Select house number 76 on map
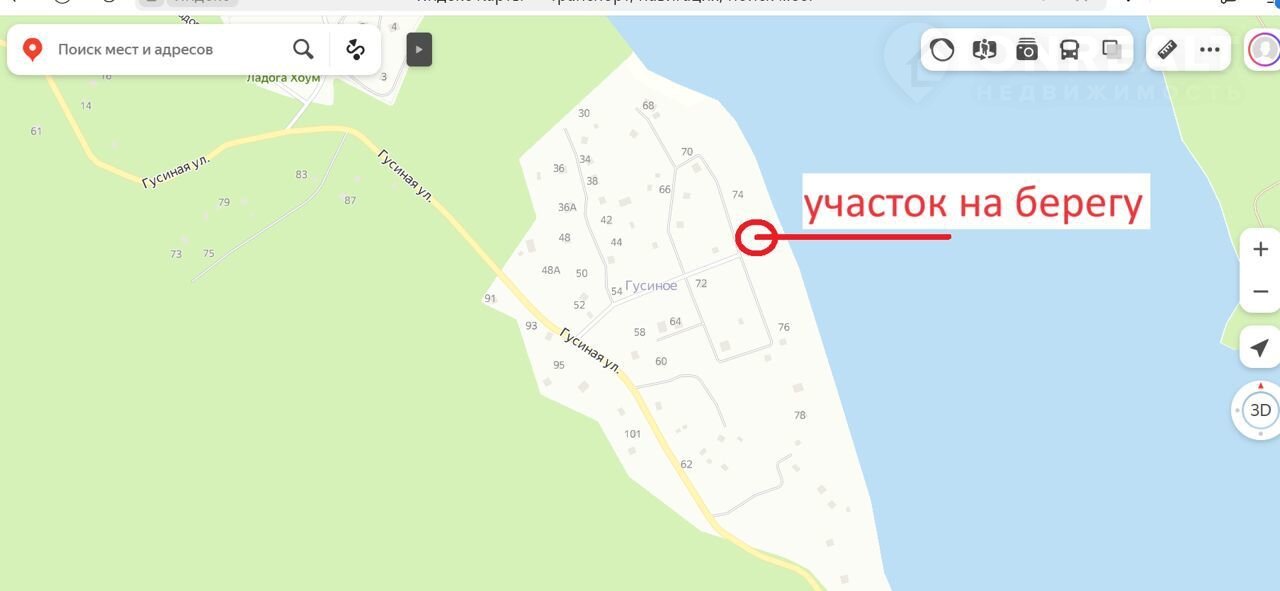The width and height of the screenshot is (1280, 591). point(784,327)
